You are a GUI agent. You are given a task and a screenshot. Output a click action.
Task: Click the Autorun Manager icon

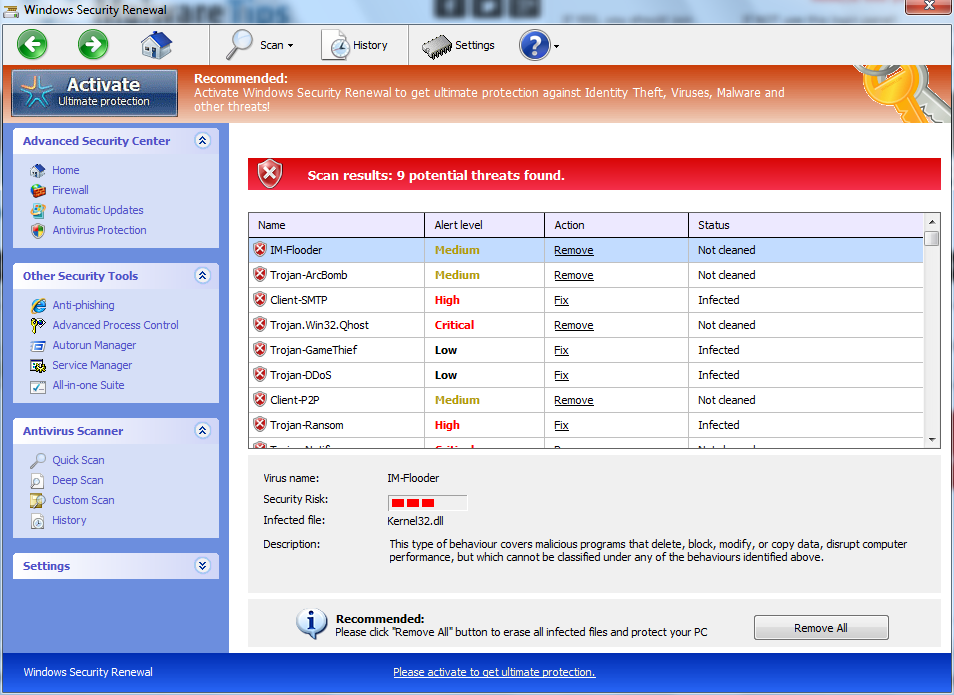click(38, 346)
